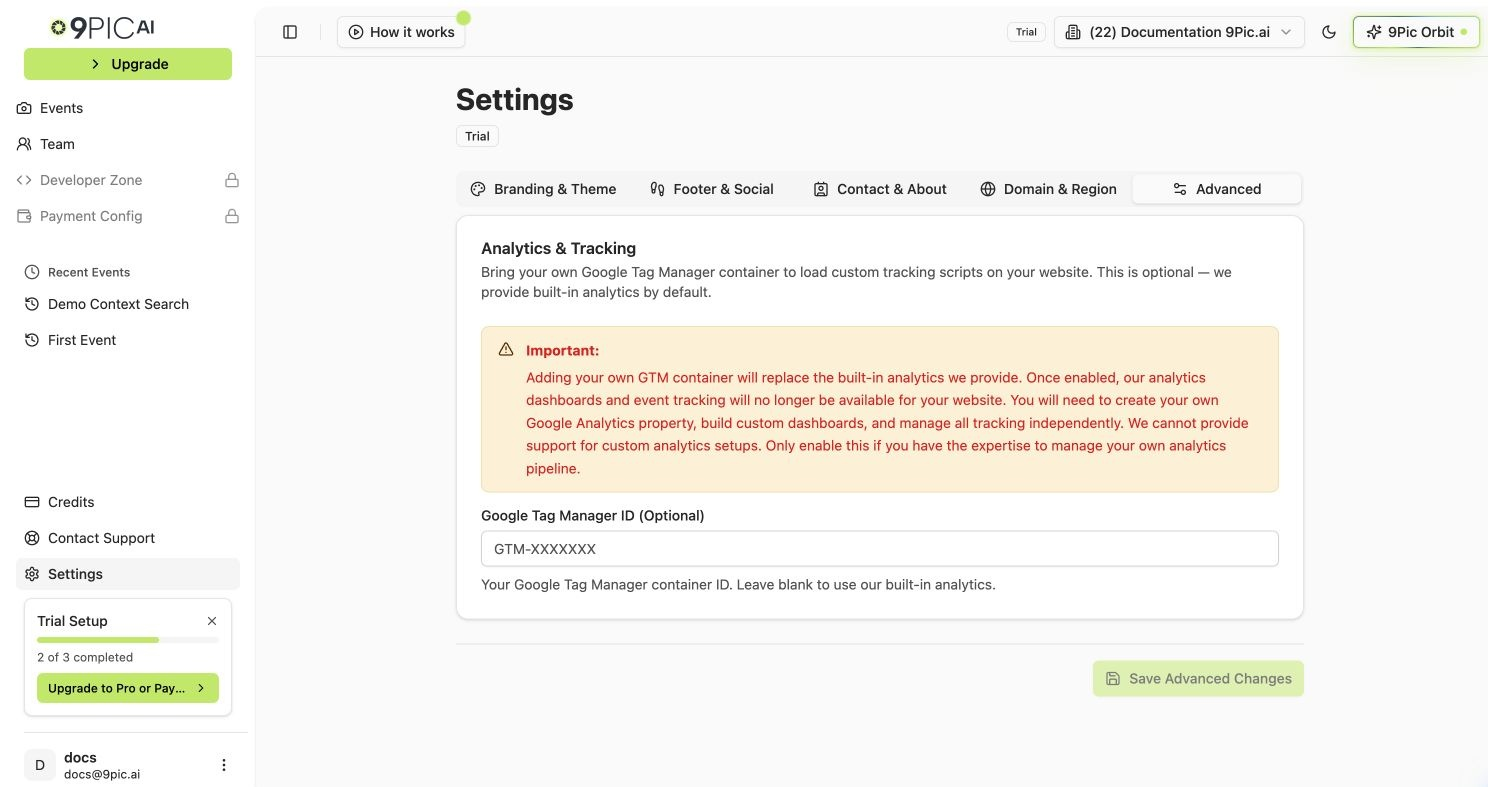Click the Developer Zone lock icon
This screenshot has height=787, width=1488.
232,180
